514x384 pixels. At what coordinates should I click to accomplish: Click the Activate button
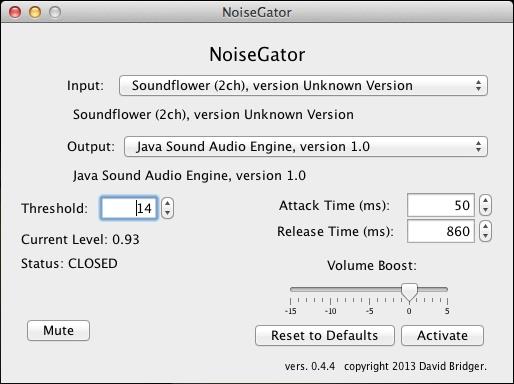442,336
